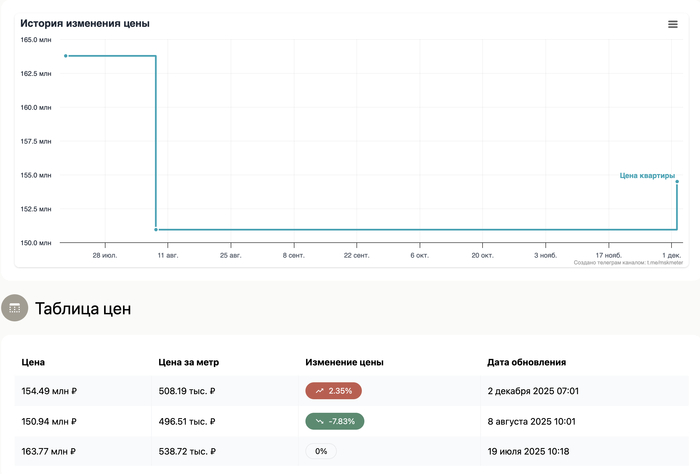
Task: Click the red 2.35% price change badge
Action: coord(334,391)
